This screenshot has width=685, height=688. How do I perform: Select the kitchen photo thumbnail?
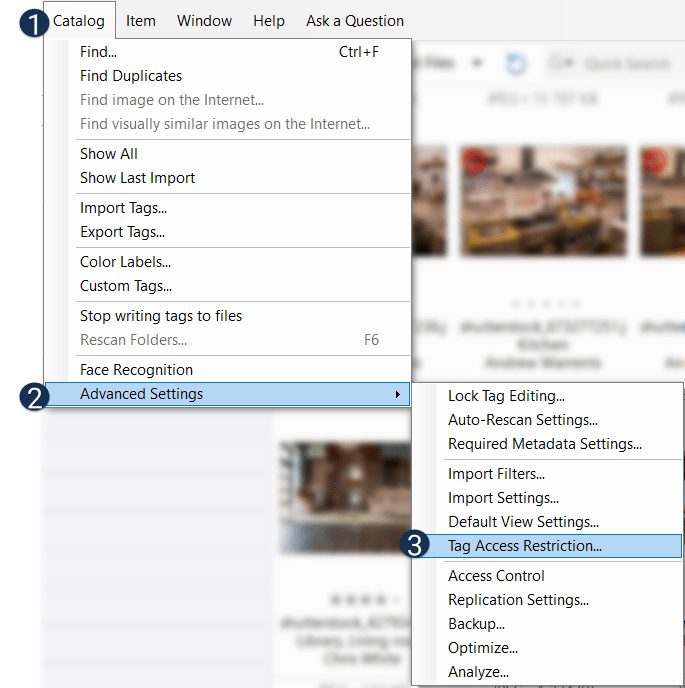tap(543, 200)
